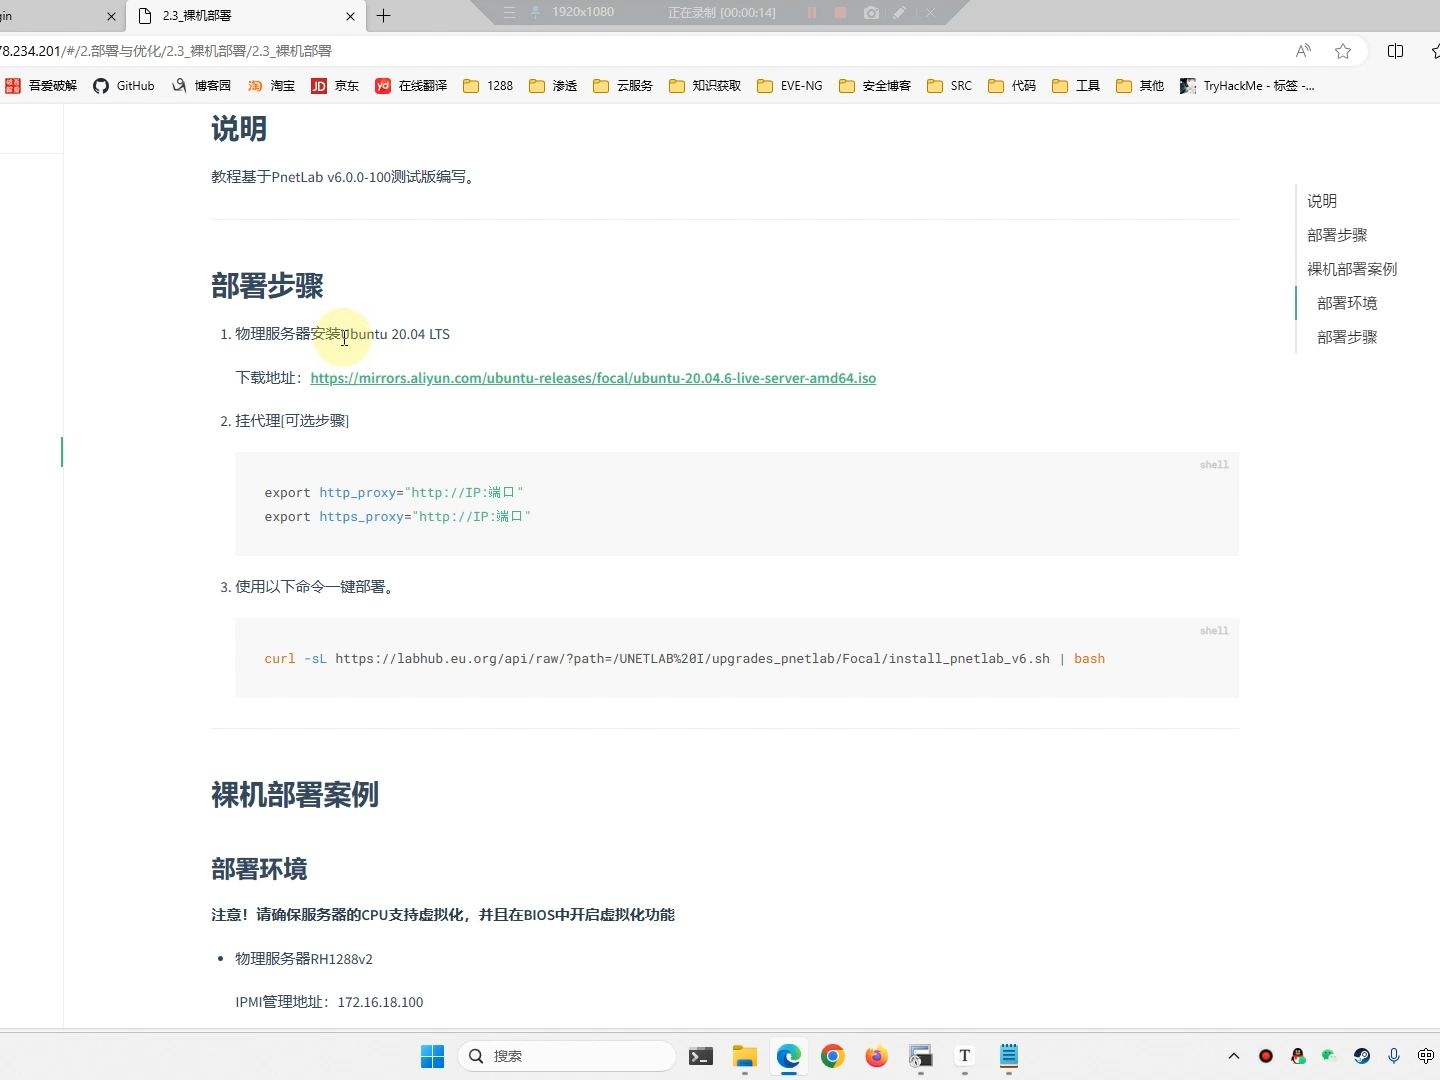Screen dimensions: 1440x1080
Task: Open the Terminal app from taskbar
Action: [701, 1056]
